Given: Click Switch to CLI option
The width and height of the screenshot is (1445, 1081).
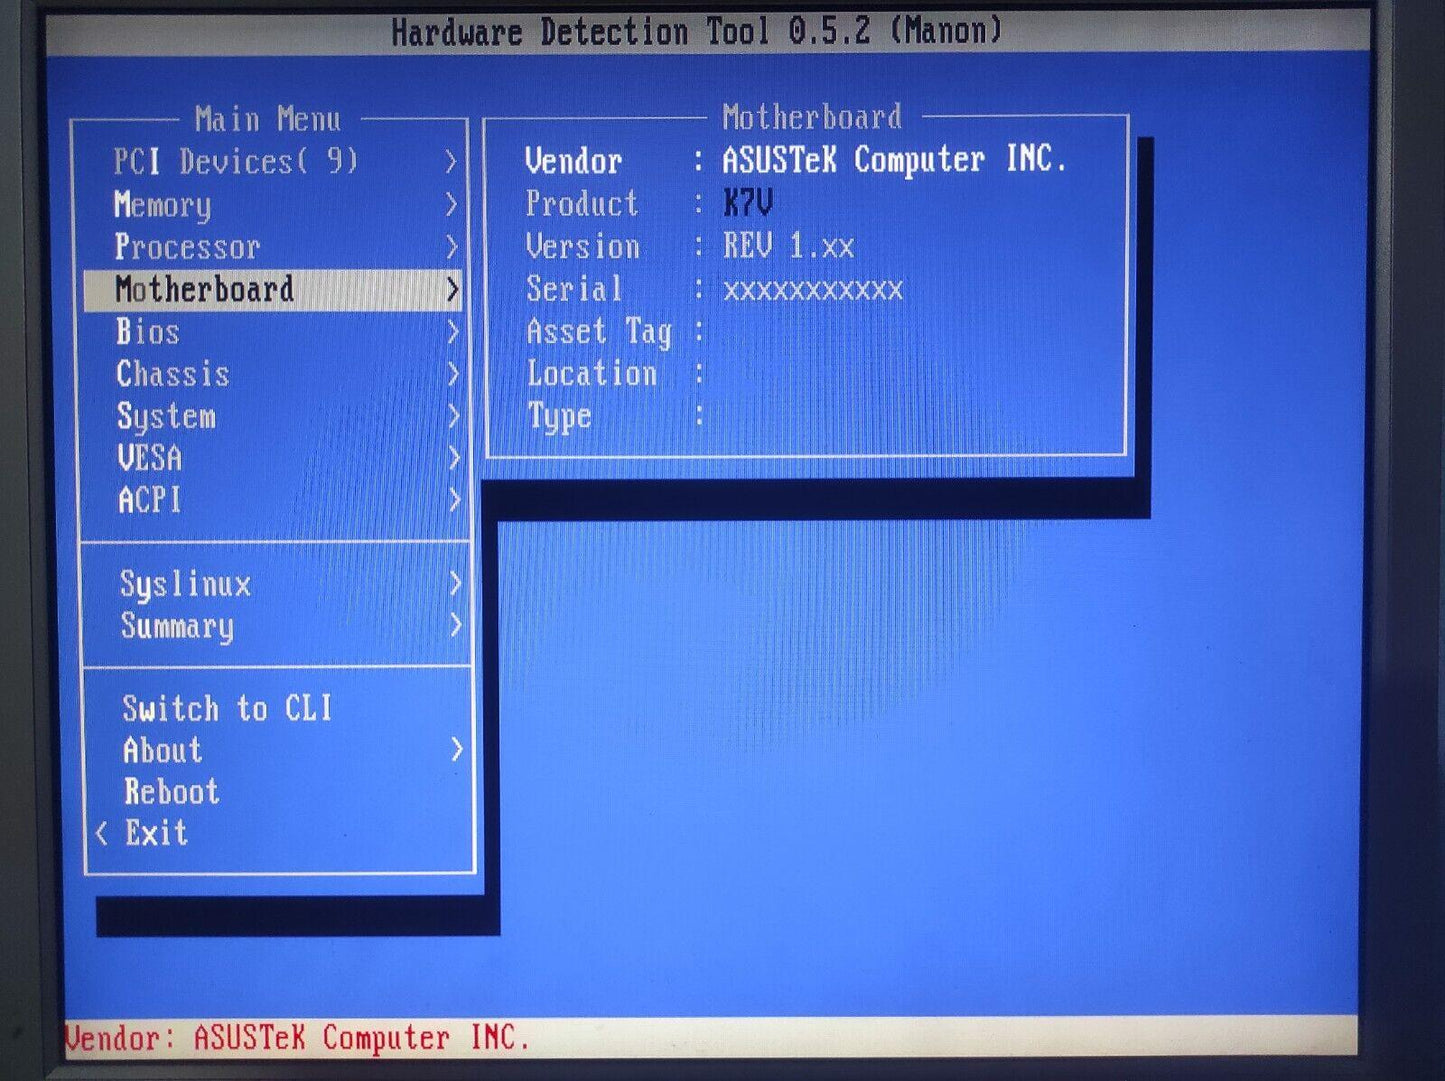Looking at the screenshot, I should click(227, 709).
